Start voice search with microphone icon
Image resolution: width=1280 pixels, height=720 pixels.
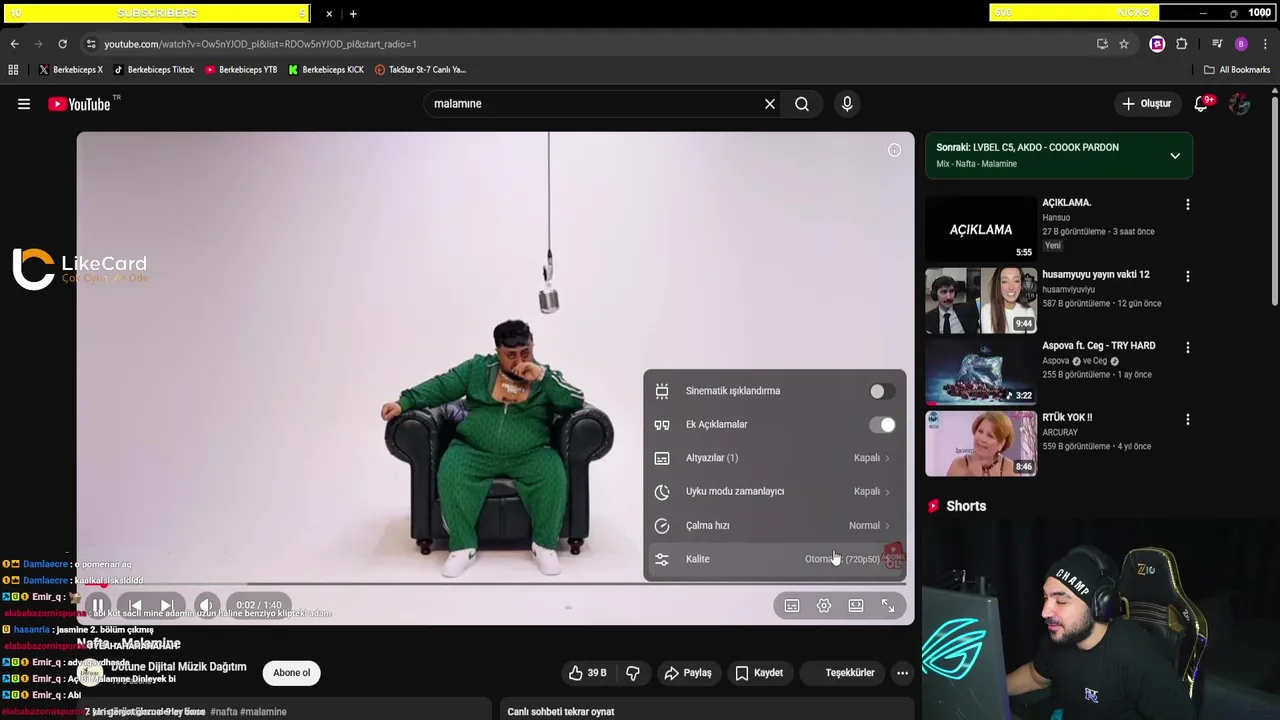point(847,104)
